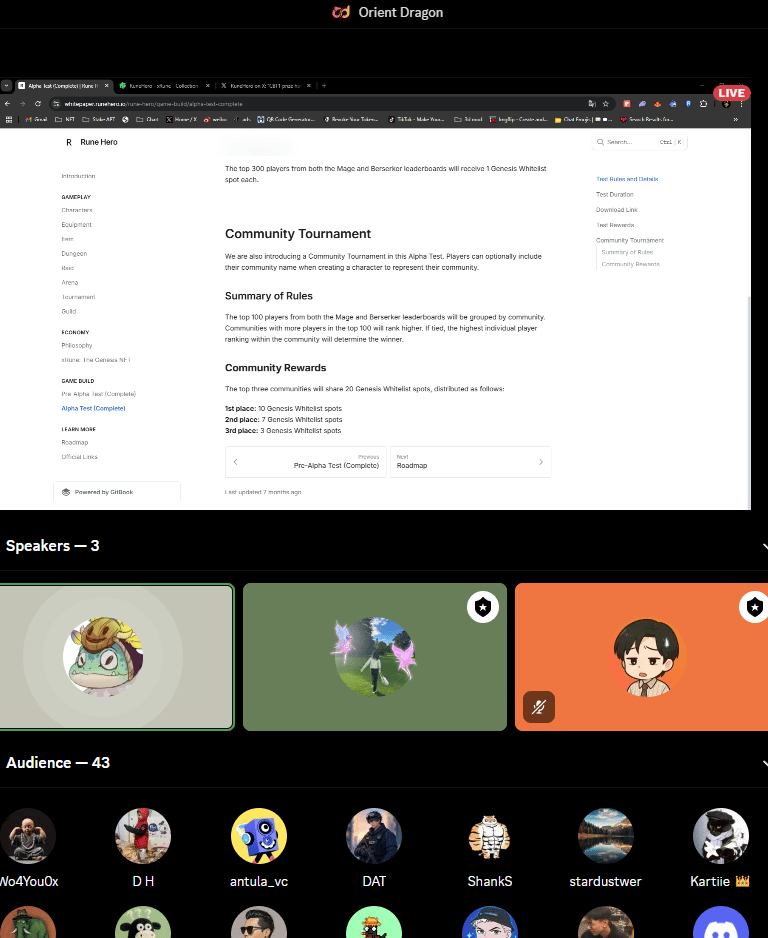Open the QR Code Generator bookmark
This screenshot has height=938, width=768.
pyautogui.click(x=286, y=119)
